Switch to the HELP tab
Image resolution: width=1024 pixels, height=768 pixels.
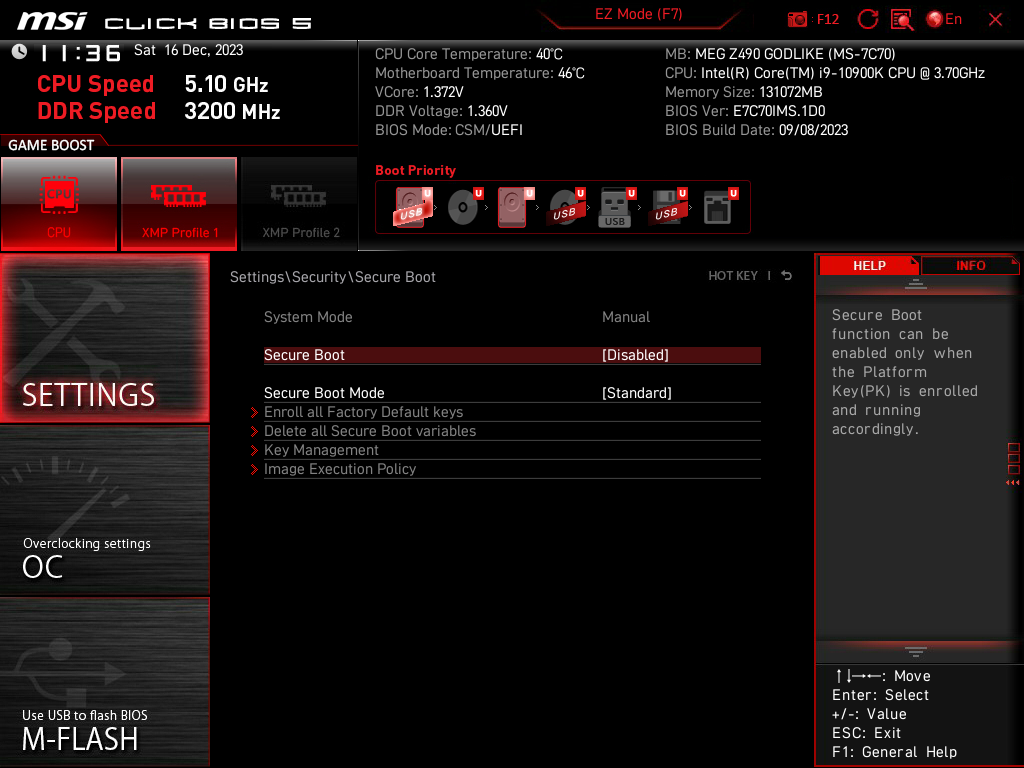[869, 265]
